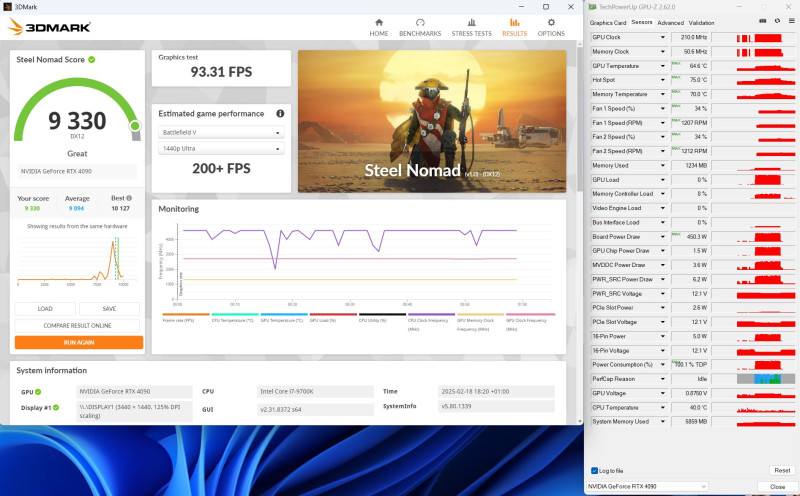Toggle the CPU Temperature teal legend swatch
This screenshot has width=800, height=496.
pos(235,314)
